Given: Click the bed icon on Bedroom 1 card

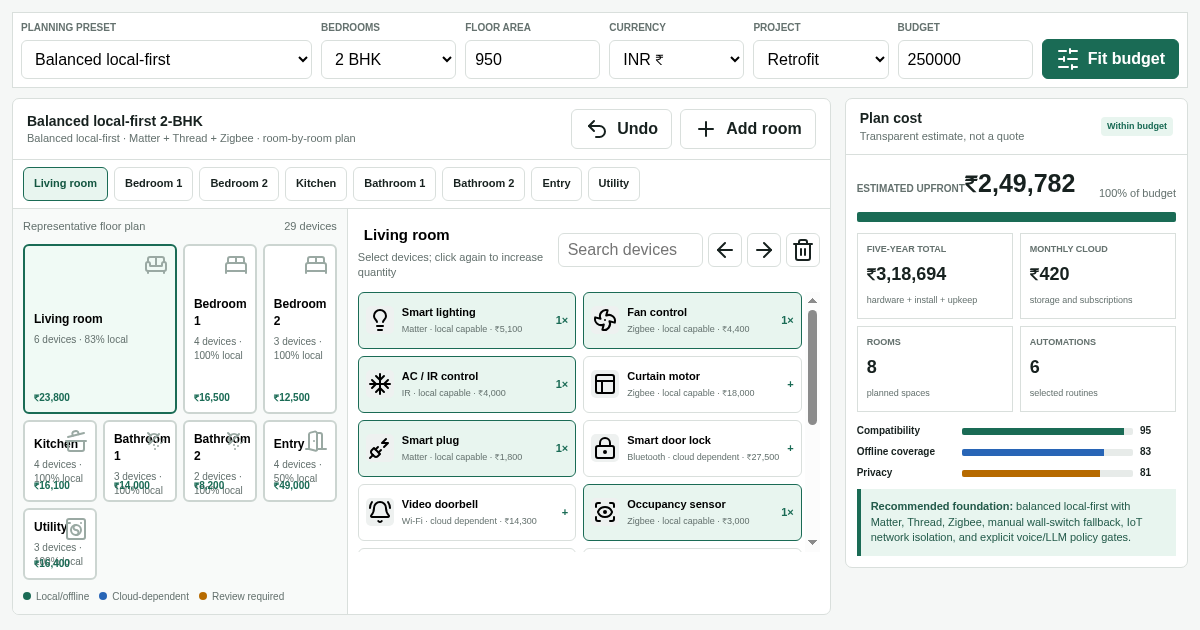Looking at the screenshot, I should click(236, 265).
